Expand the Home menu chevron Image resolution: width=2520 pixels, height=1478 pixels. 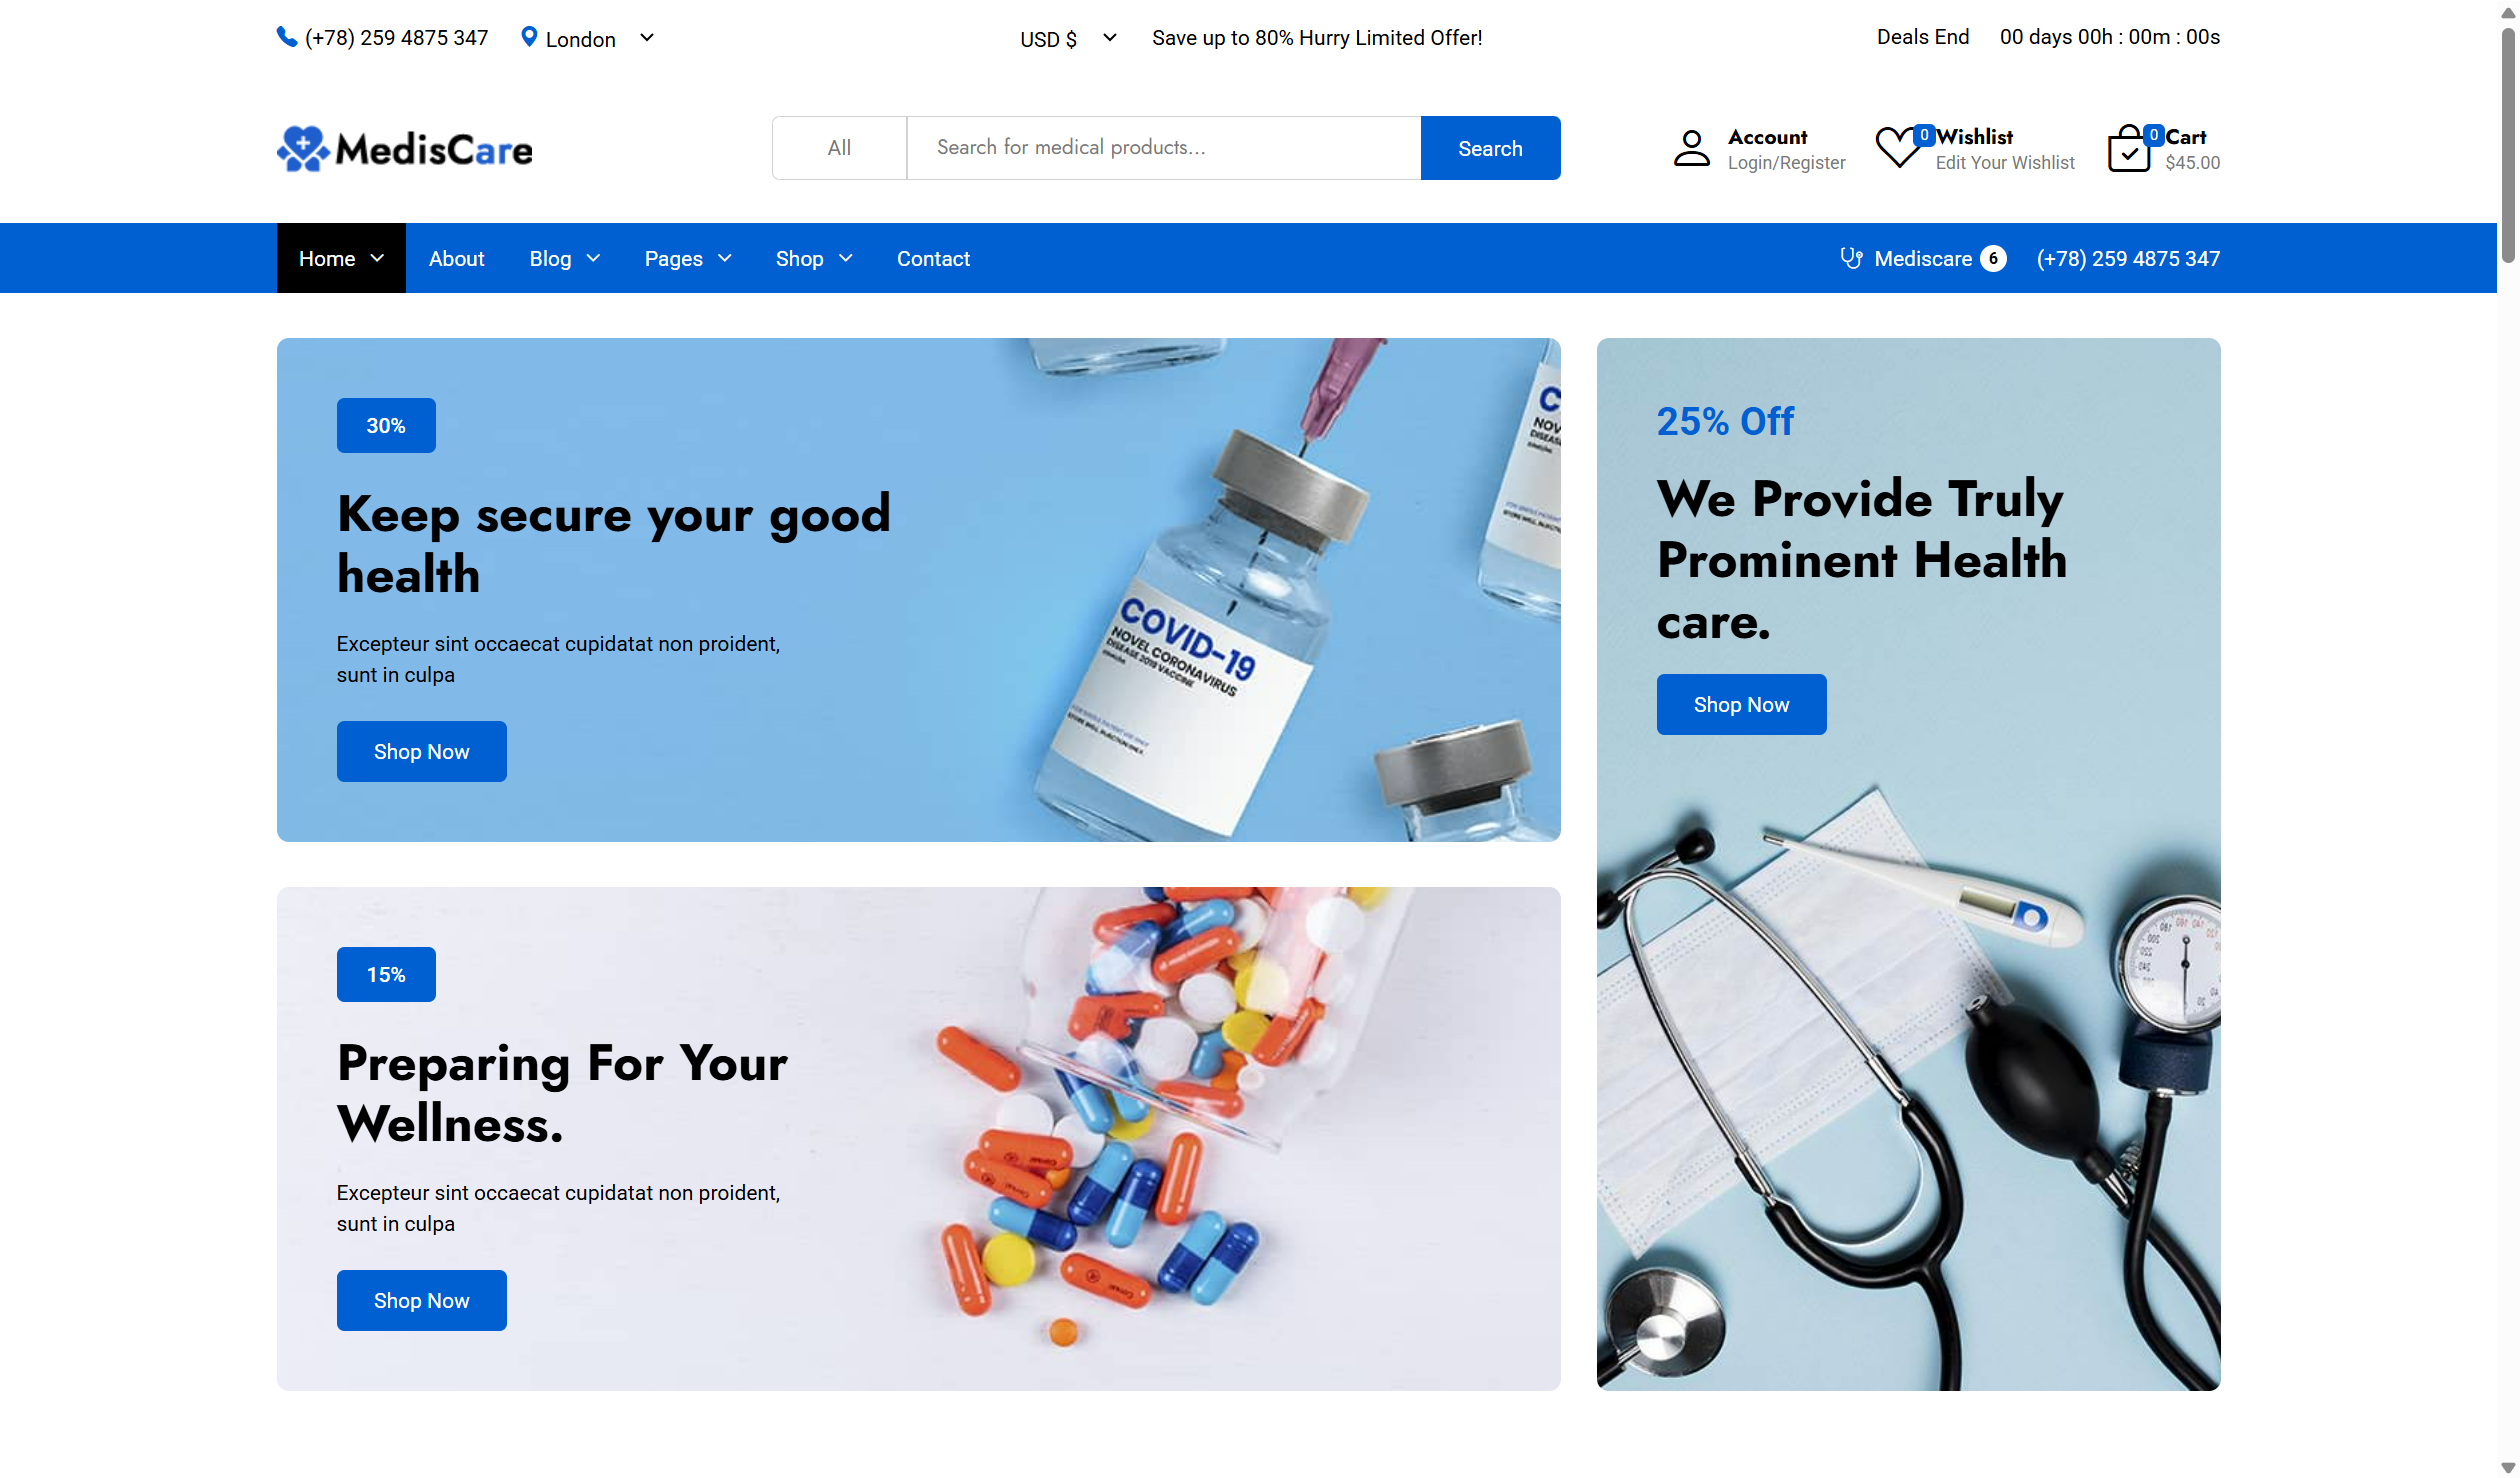pyautogui.click(x=377, y=258)
